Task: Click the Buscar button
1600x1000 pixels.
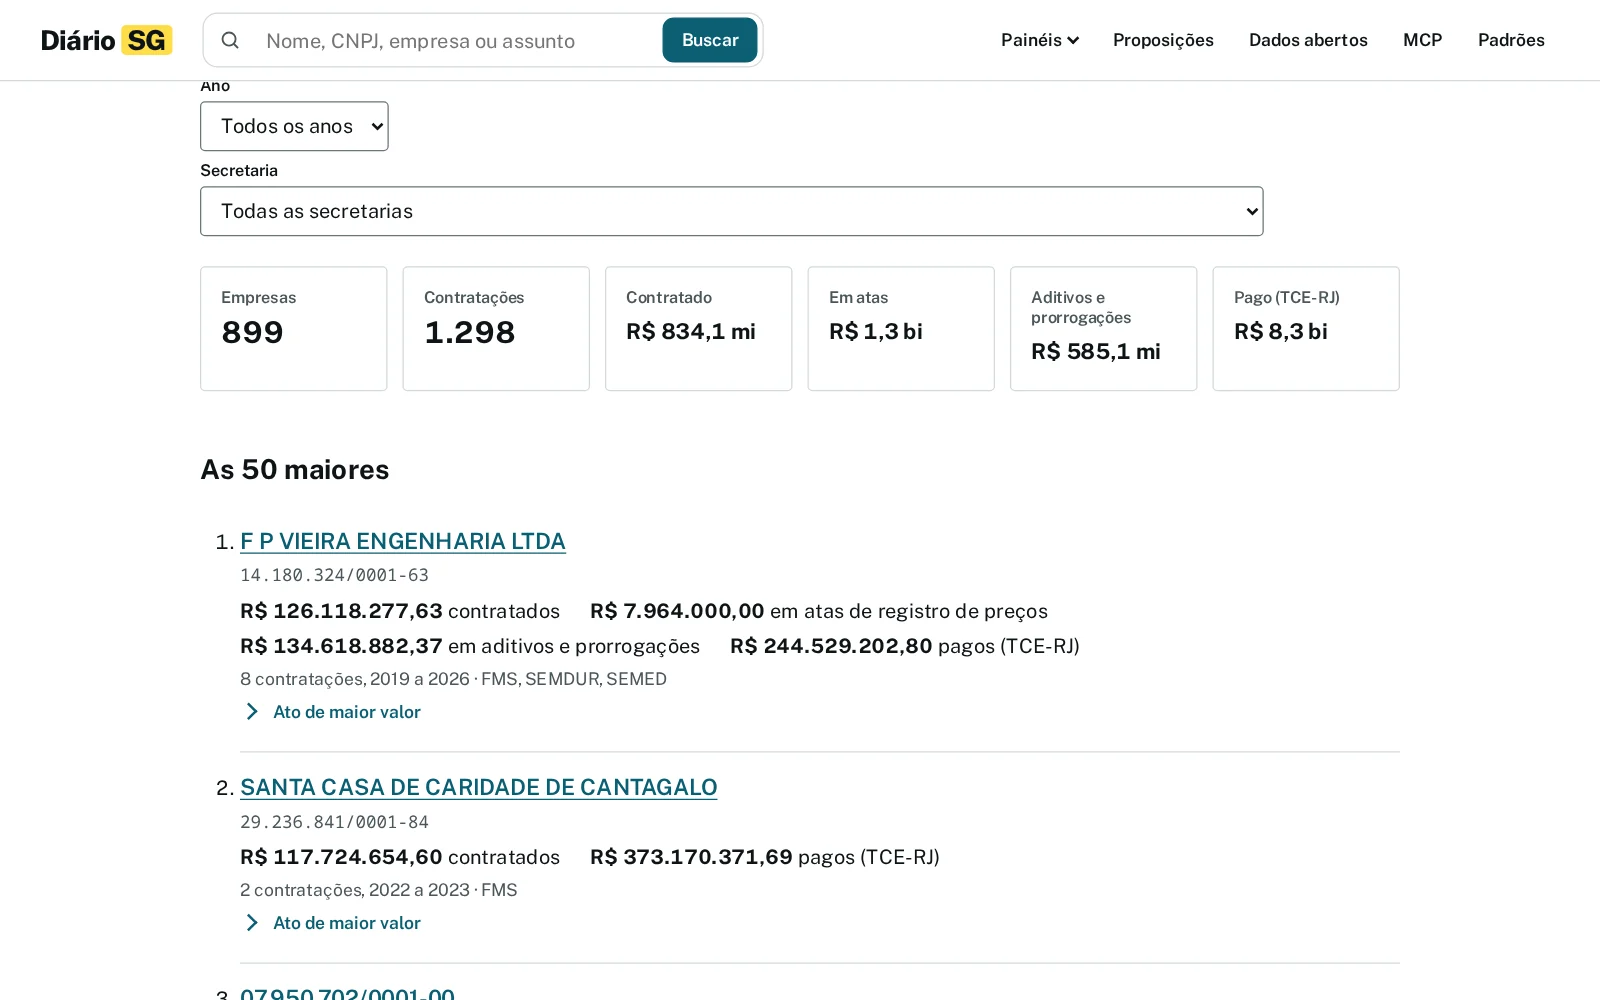Action: [x=710, y=40]
